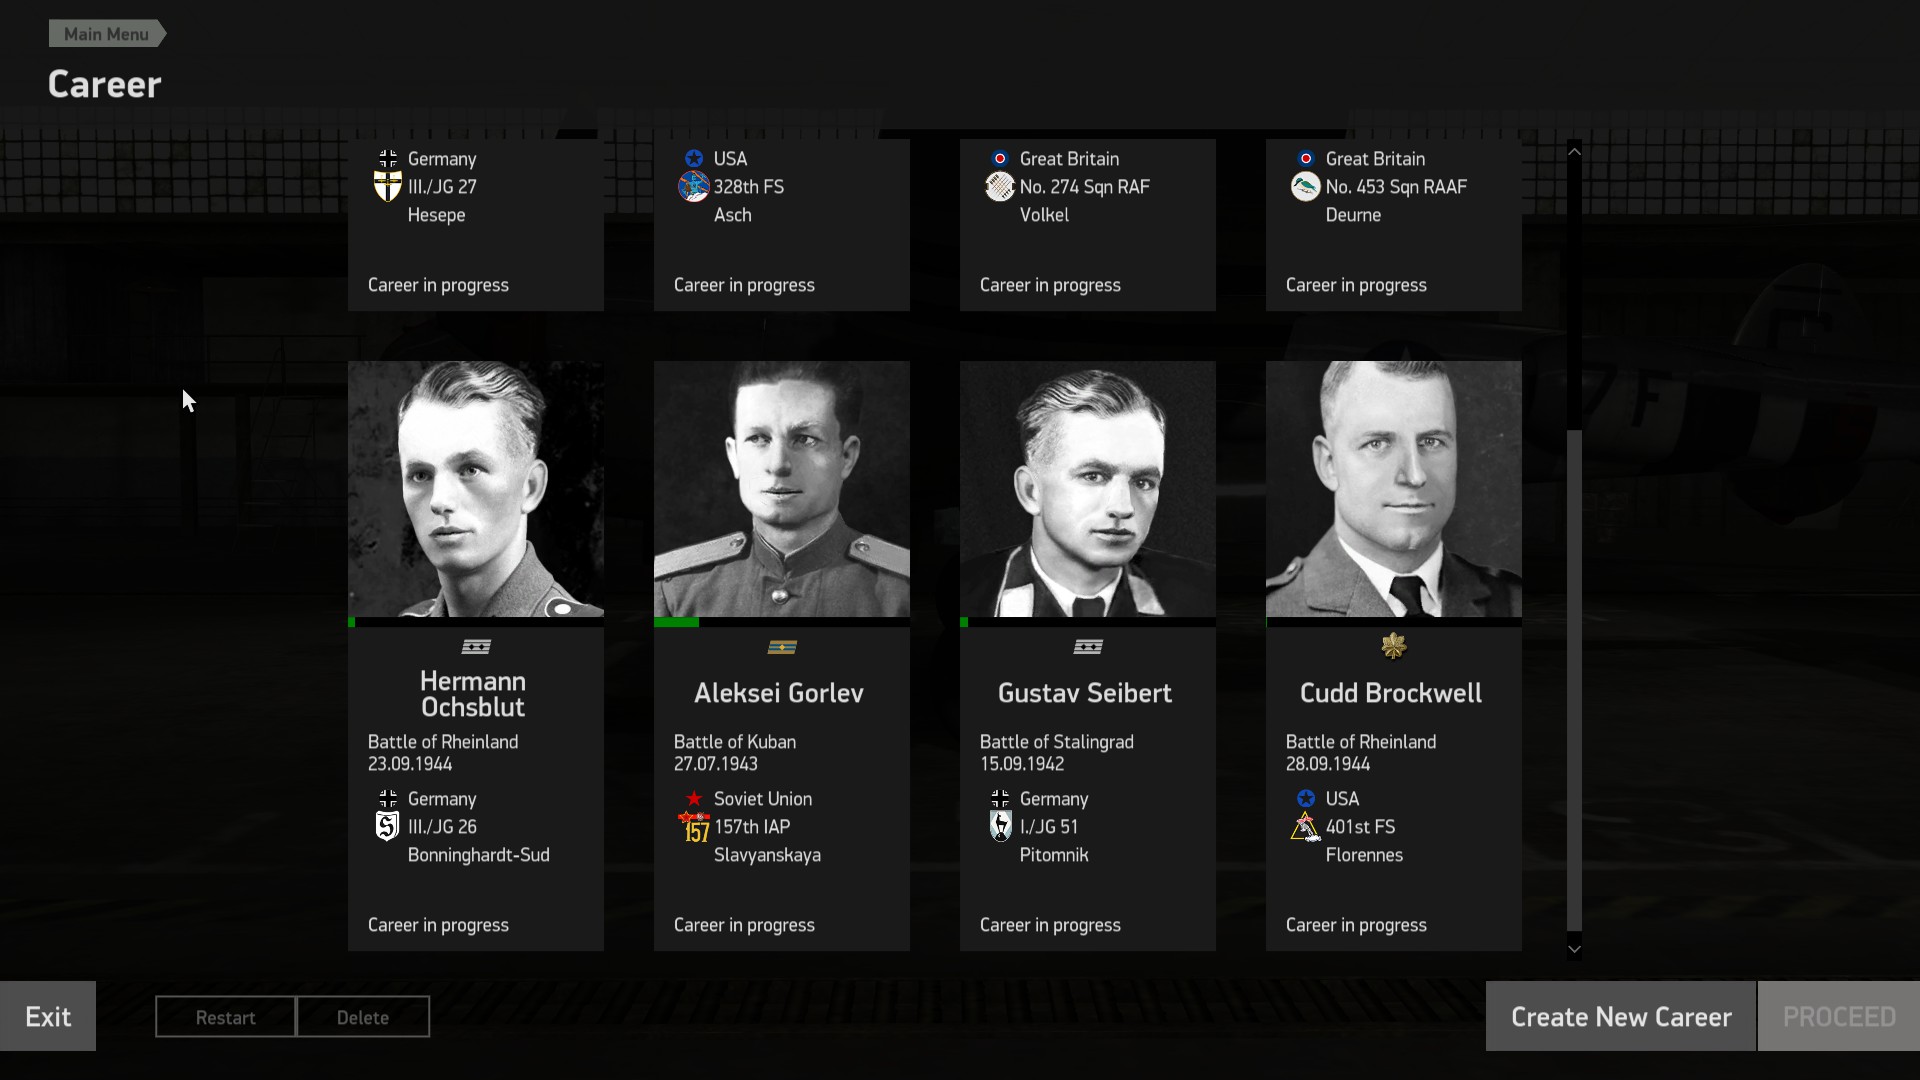Viewport: 1920px width, 1080px height.
Task: Click the name Hermann Ochsblut
Action: [x=473, y=694]
